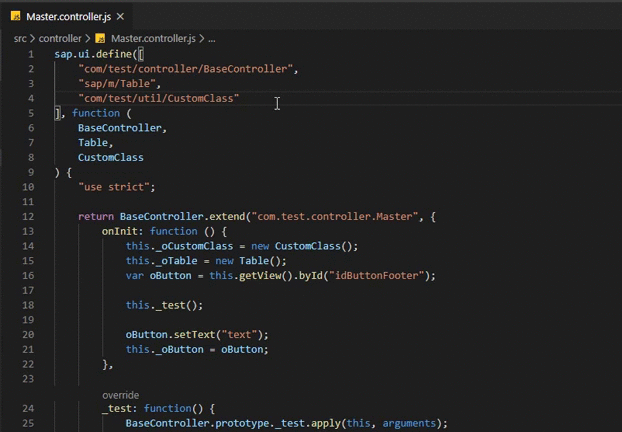Click the arguments keyword on line 25
The width and height of the screenshot is (622, 432).
pyautogui.click(x=409, y=423)
